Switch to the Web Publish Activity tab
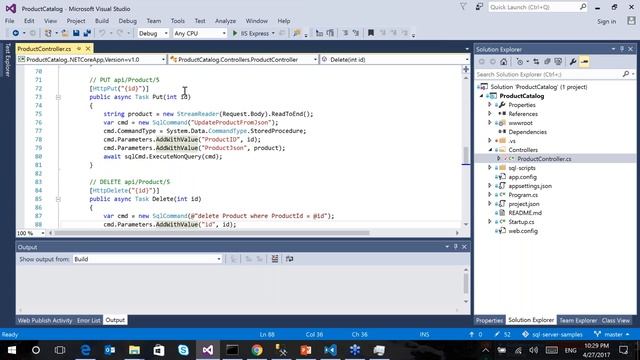Viewport: 640px width, 360px height. [45, 320]
